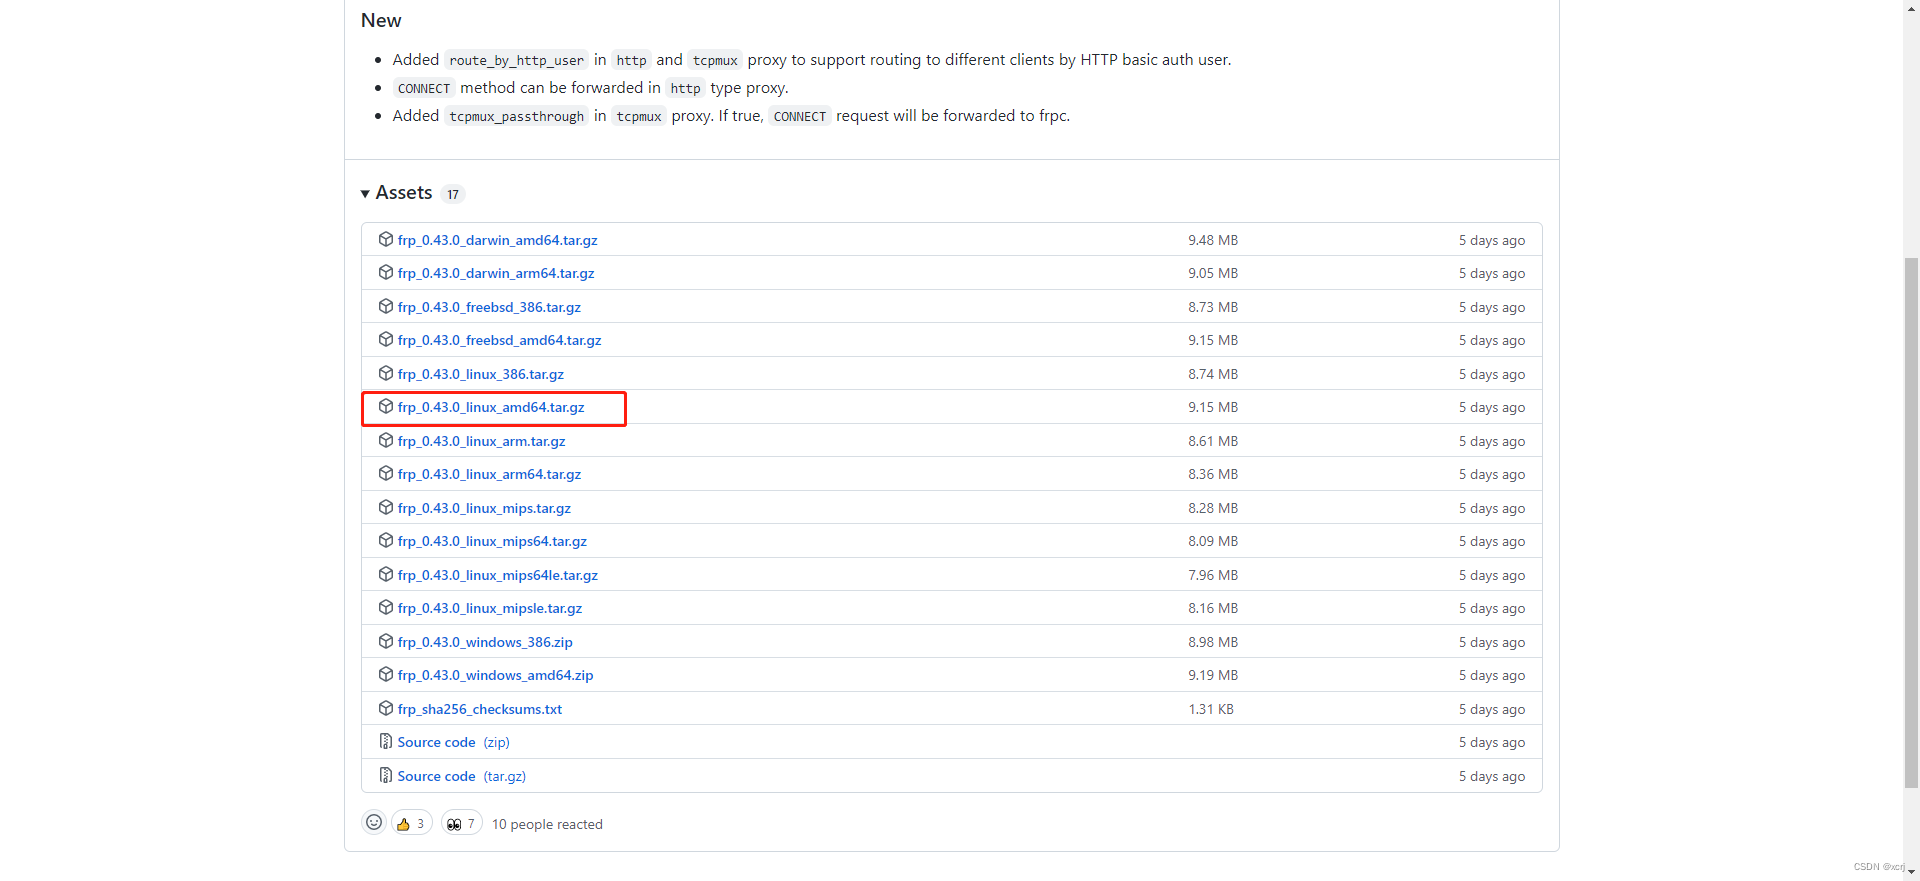Click package icon beside frp_0.43.0_darwin_amd64.tar.gz
This screenshot has height=881, width=1920.
(386, 239)
